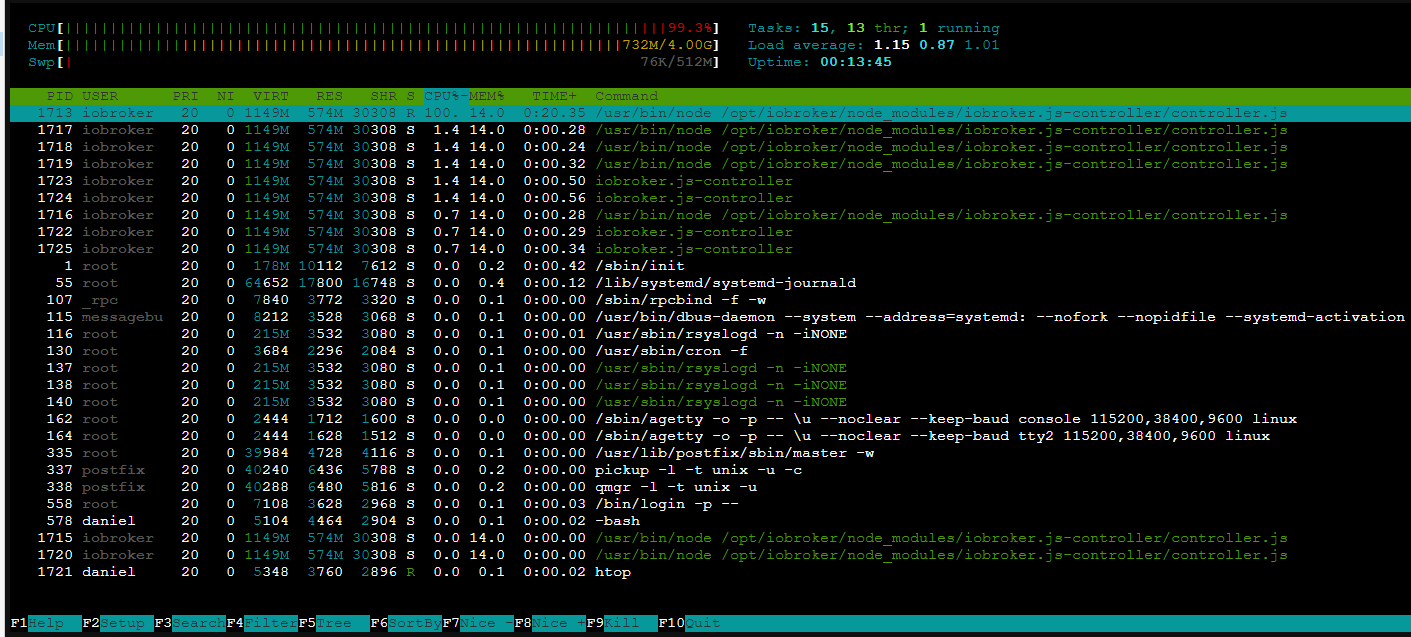The height and width of the screenshot is (637, 1411).
Task: Toggle F5 Tree view
Action: coord(334,623)
